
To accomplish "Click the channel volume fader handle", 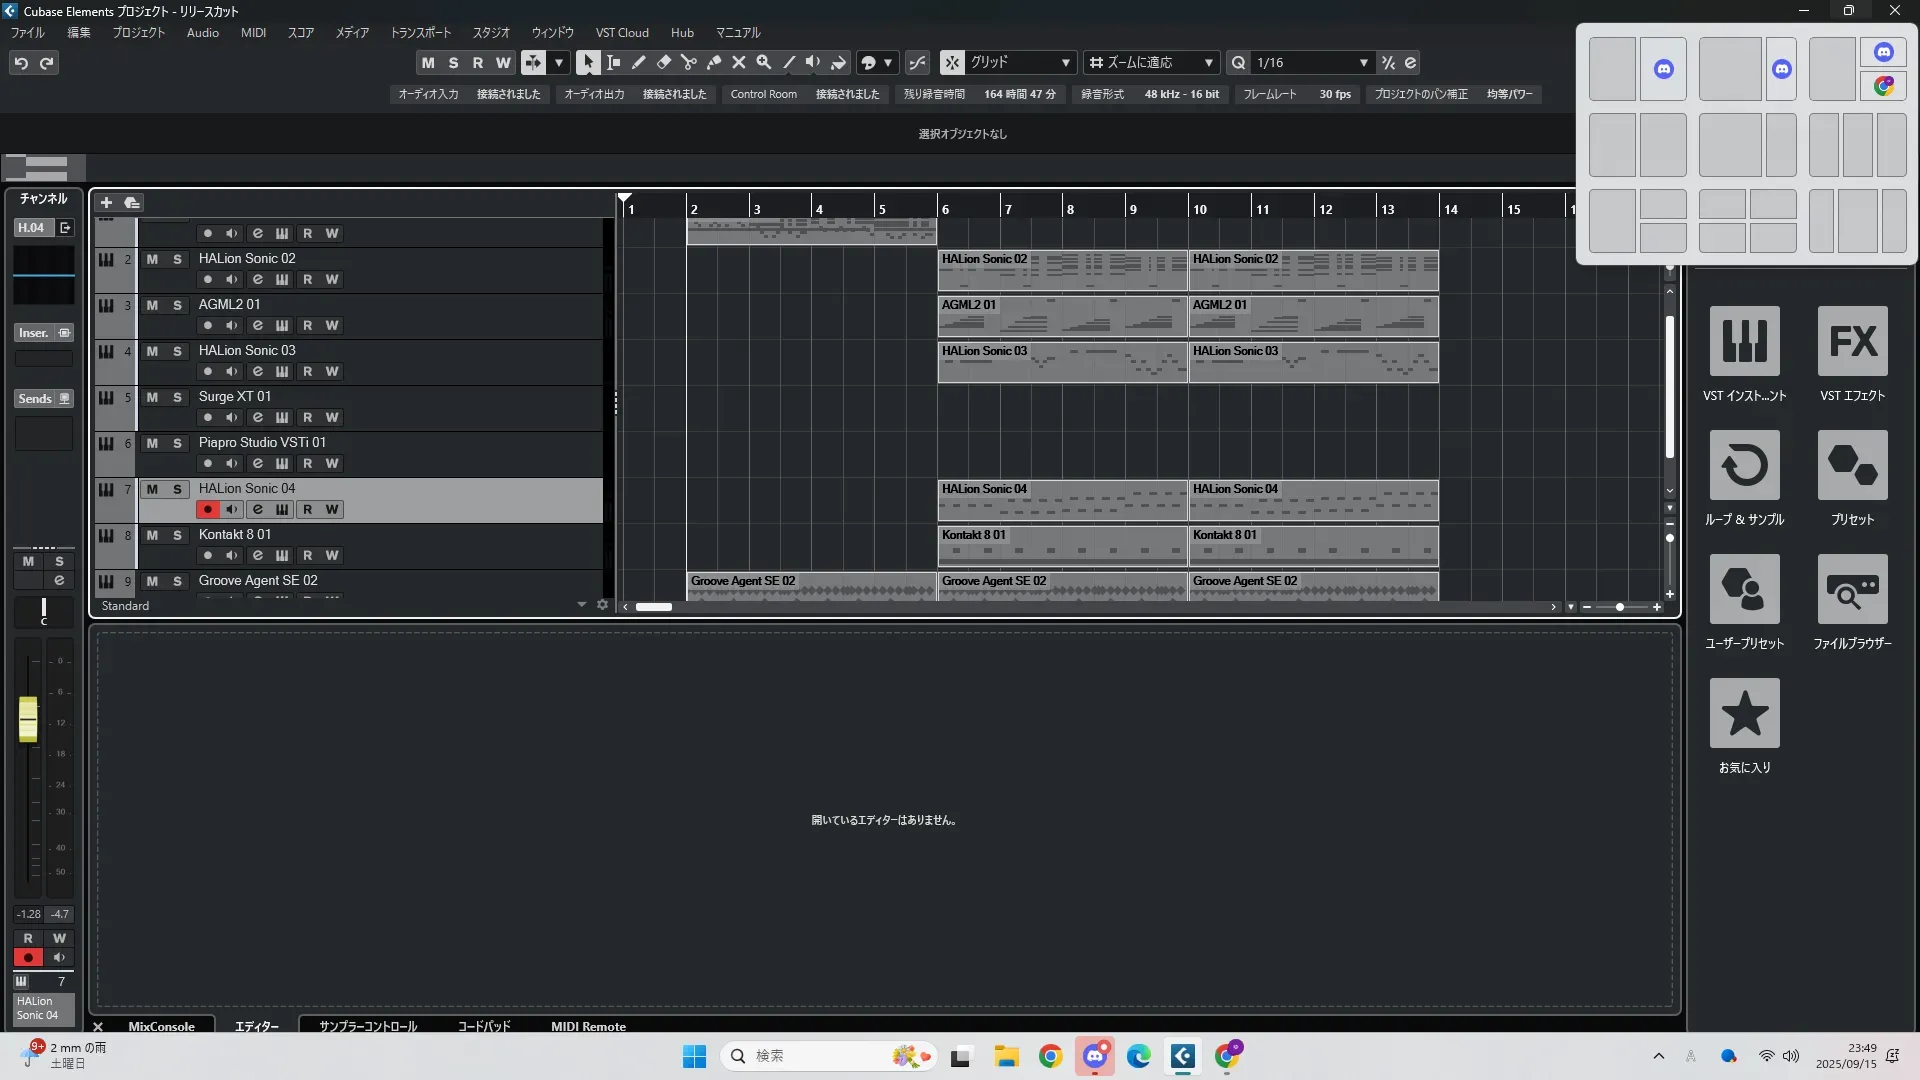I will 28,718.
